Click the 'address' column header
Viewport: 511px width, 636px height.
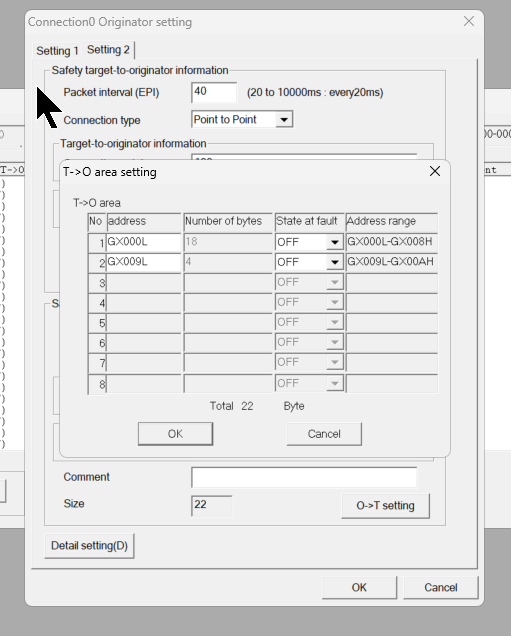pyautogui.click(x=144, y=221)
